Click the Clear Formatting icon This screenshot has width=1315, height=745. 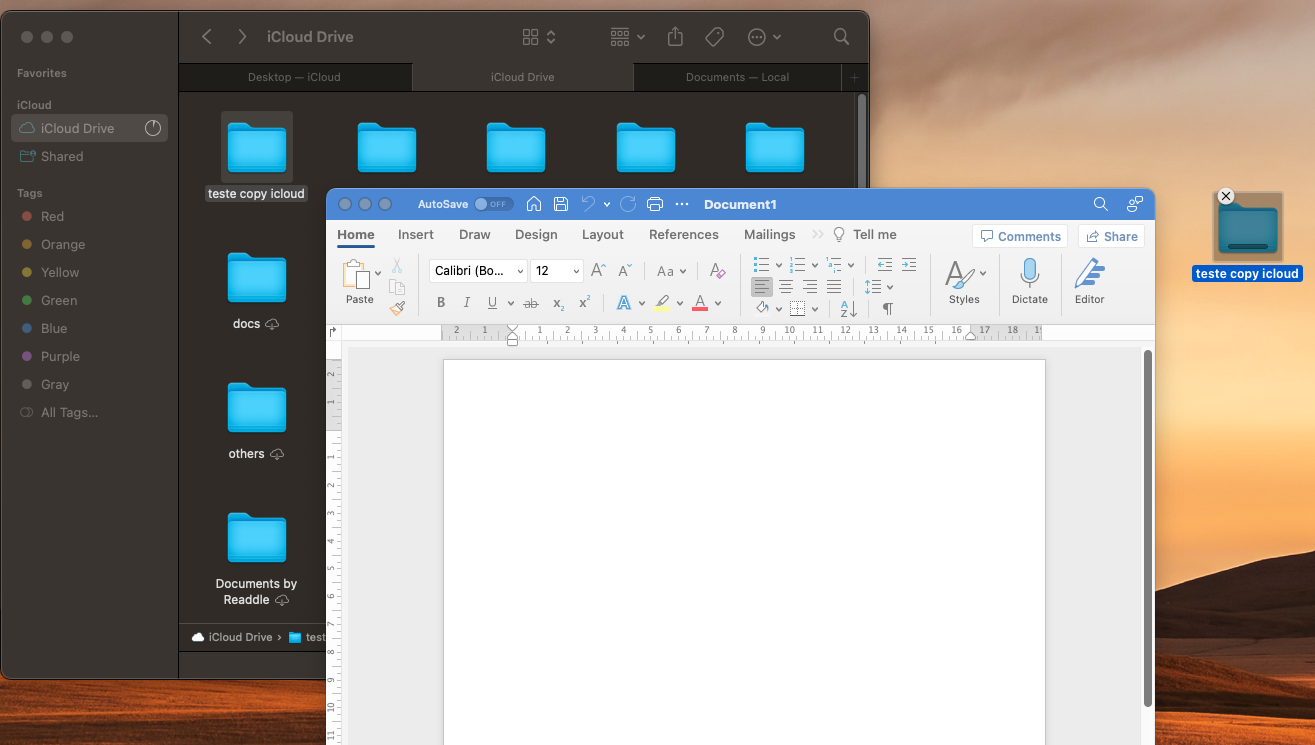click(717, 271)
